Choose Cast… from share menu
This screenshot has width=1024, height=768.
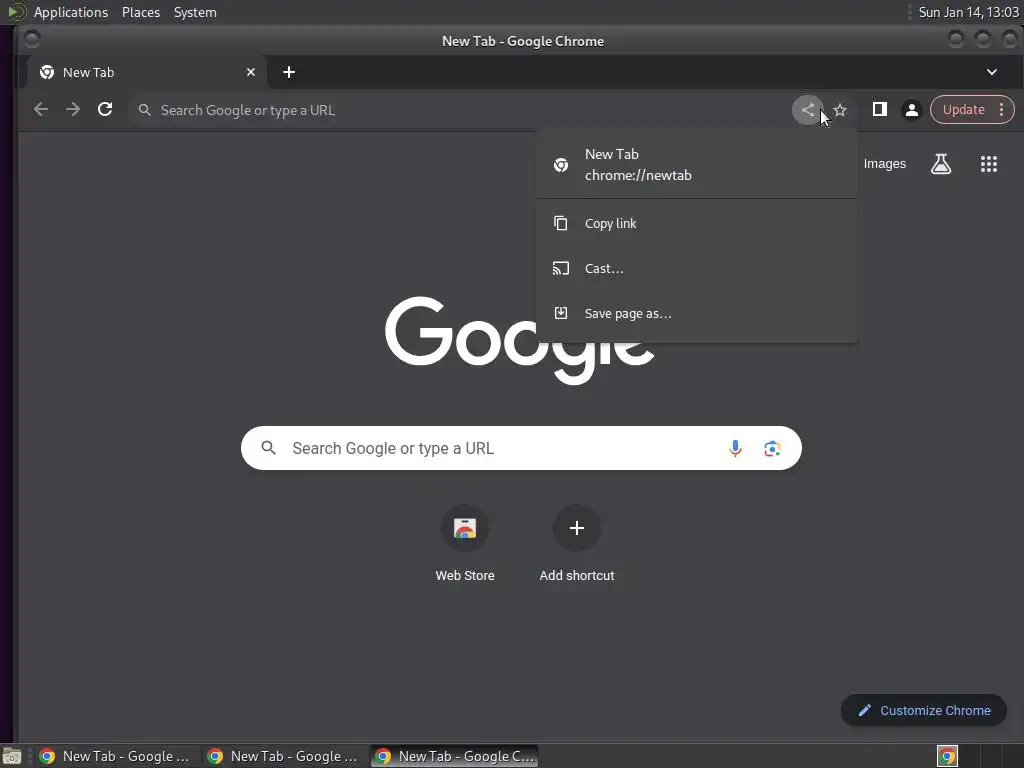point(696,268)
